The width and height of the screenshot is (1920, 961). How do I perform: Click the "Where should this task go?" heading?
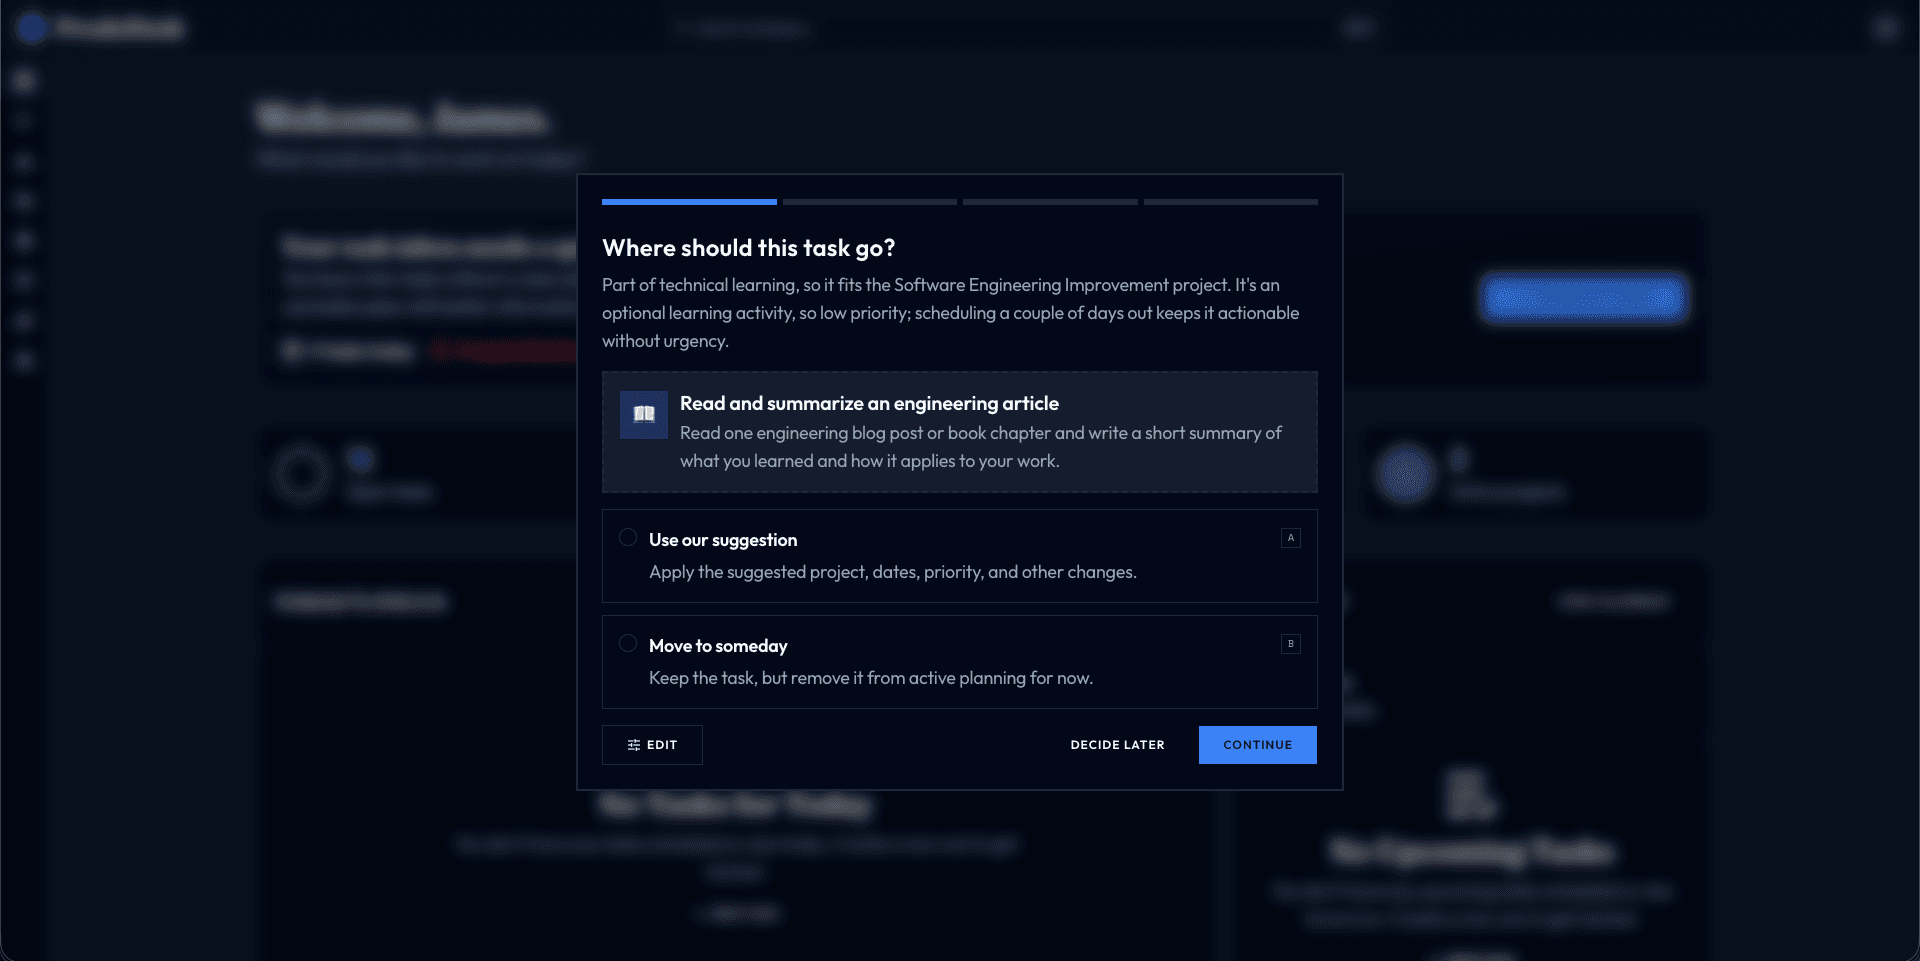(x=748, y=248)
